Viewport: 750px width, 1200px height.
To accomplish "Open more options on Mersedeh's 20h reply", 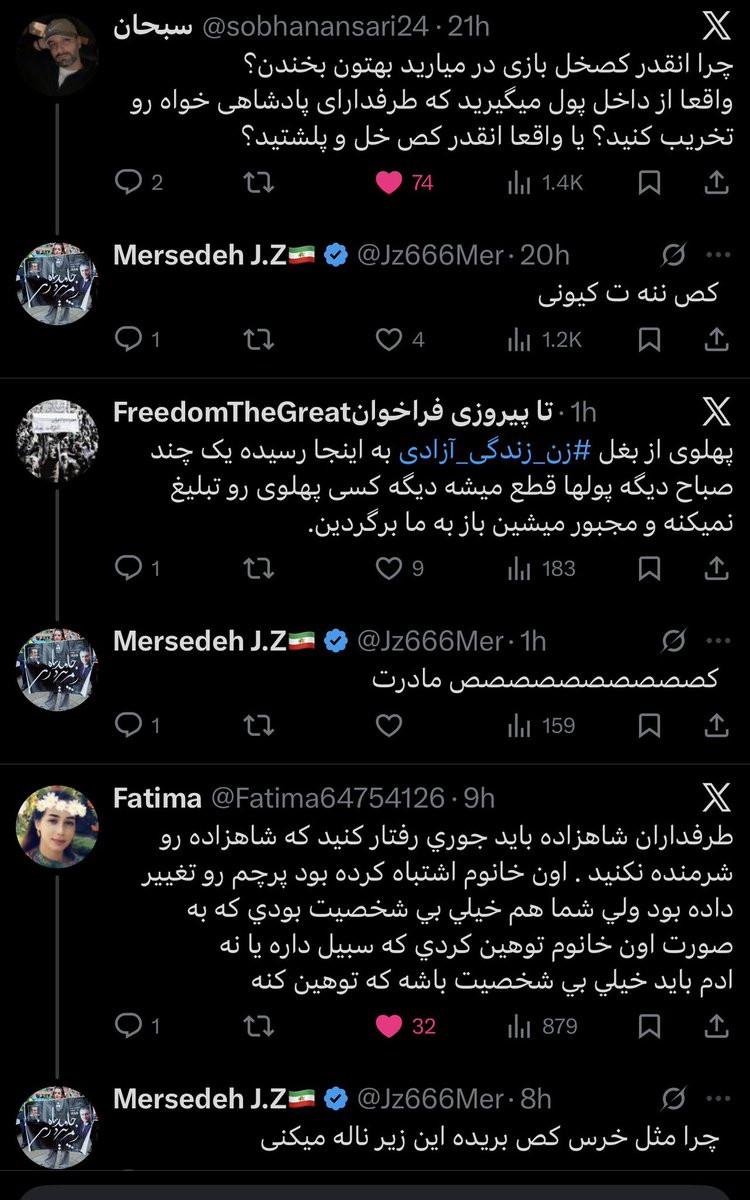I will [x=716, y=255].
